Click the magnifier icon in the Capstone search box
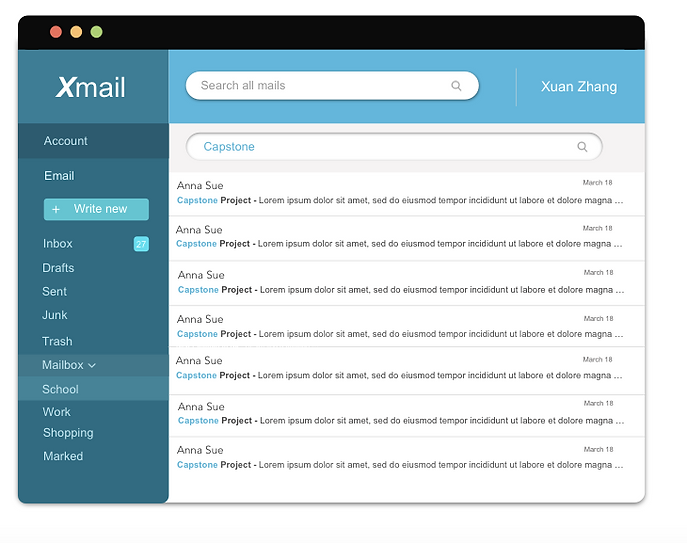This screenshot has height=543, width=687. (582, 147)
